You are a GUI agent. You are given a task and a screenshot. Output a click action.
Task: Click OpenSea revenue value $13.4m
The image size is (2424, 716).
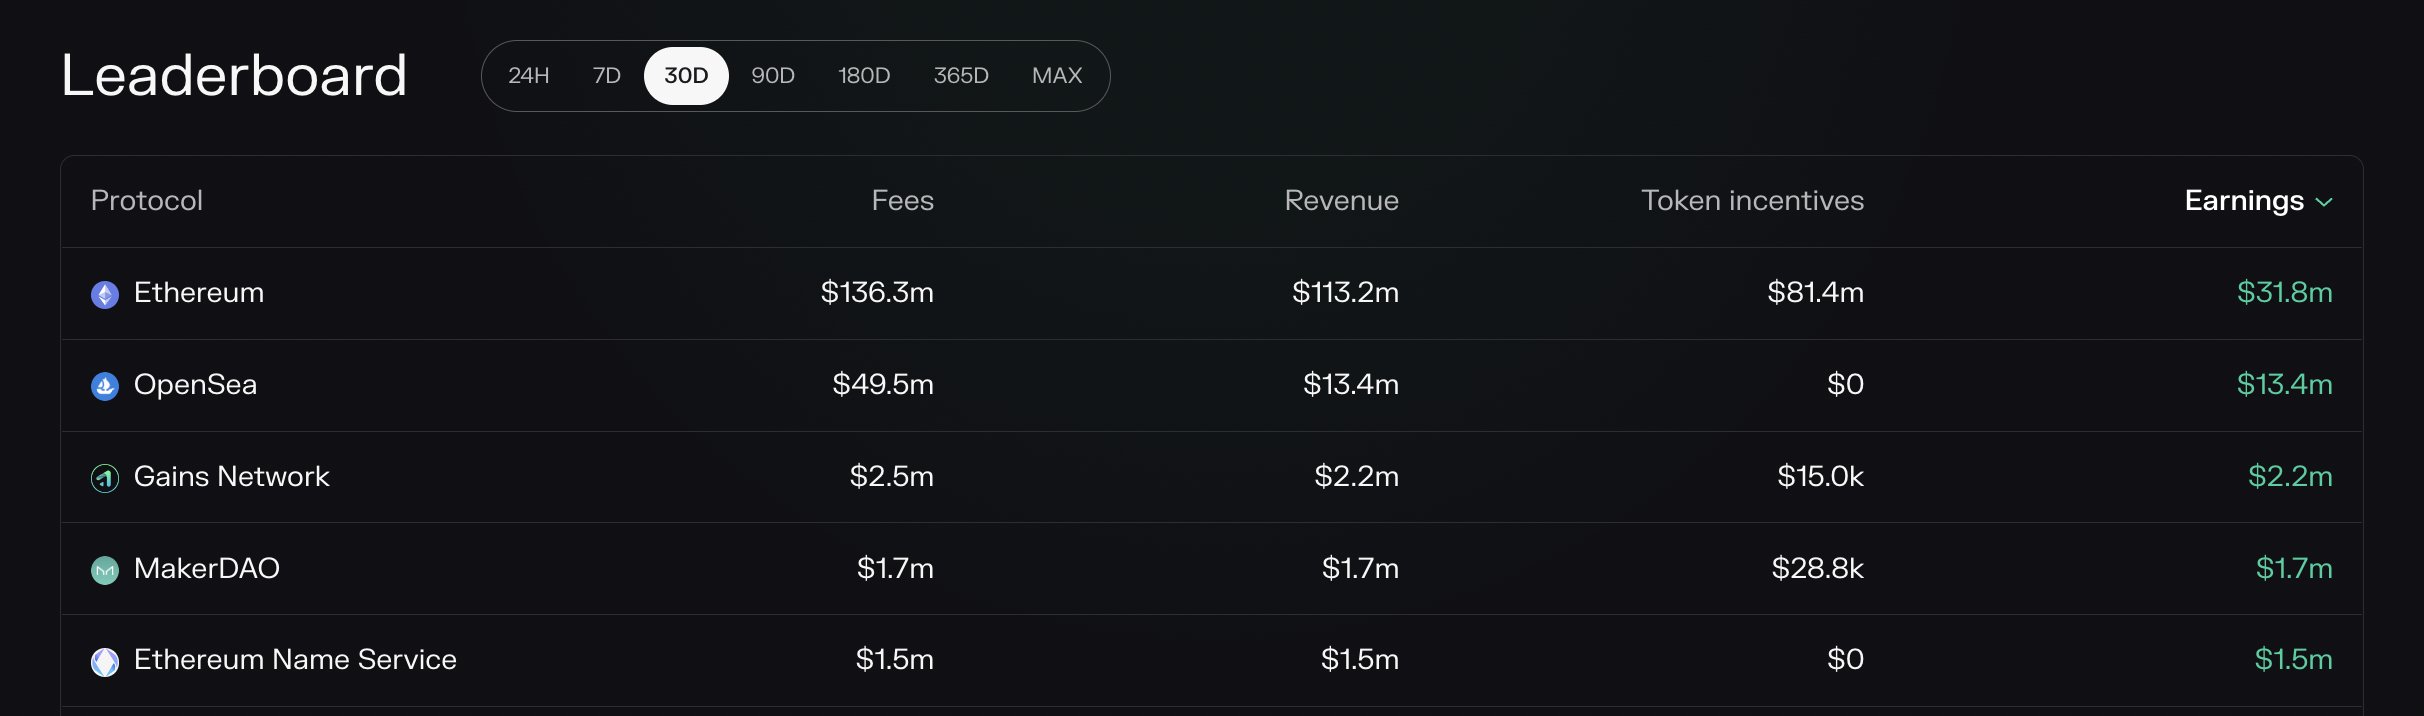(1351, 385)
